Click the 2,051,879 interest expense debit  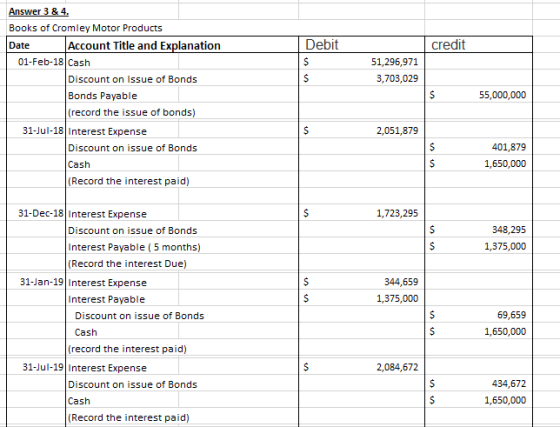click(361, 131)
